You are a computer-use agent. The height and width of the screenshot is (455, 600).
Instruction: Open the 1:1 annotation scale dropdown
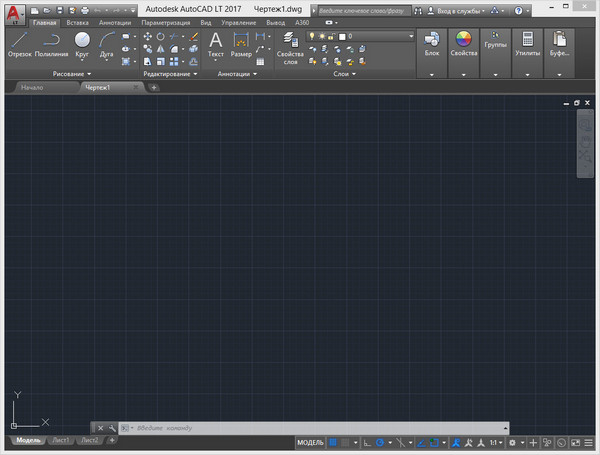tap(496, 443)
